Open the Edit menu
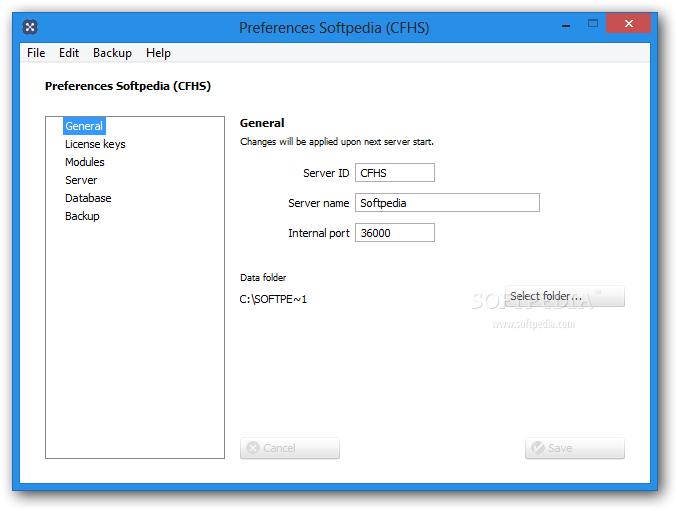Viewport: 678px width, 511px height. pos(69,53)
